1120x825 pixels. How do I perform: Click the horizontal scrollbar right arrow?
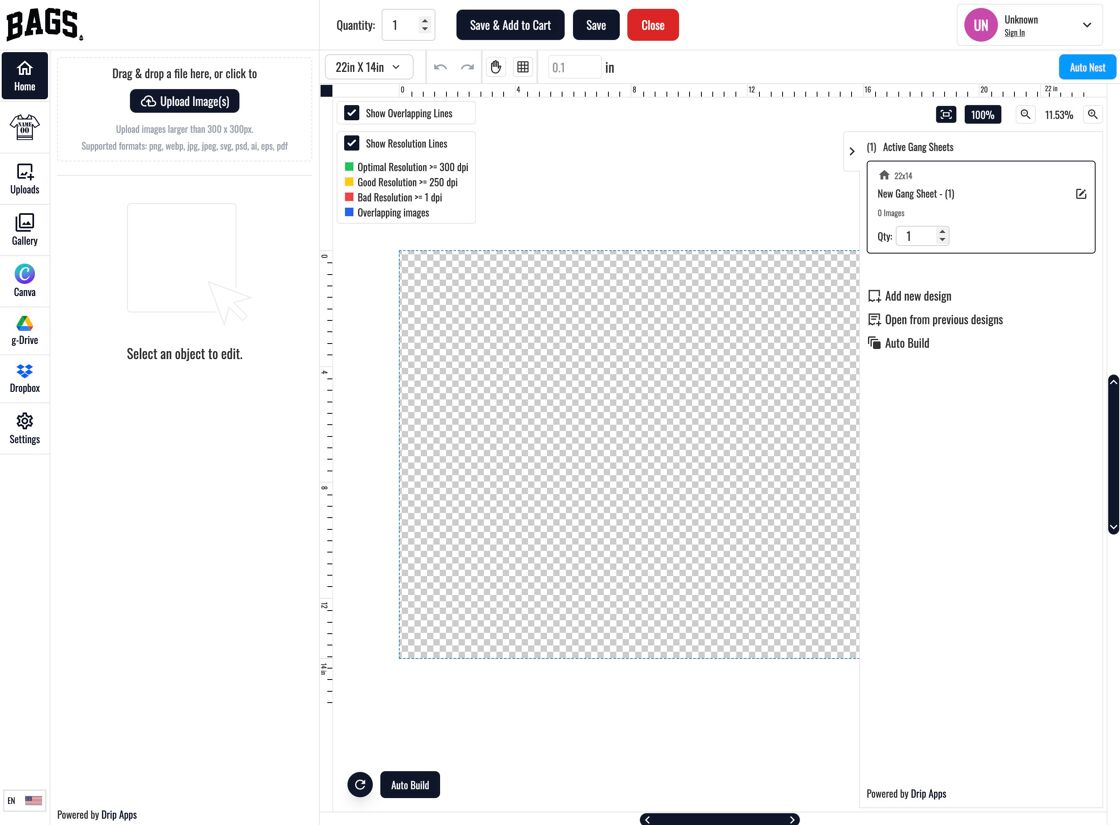tap(792, 819)
